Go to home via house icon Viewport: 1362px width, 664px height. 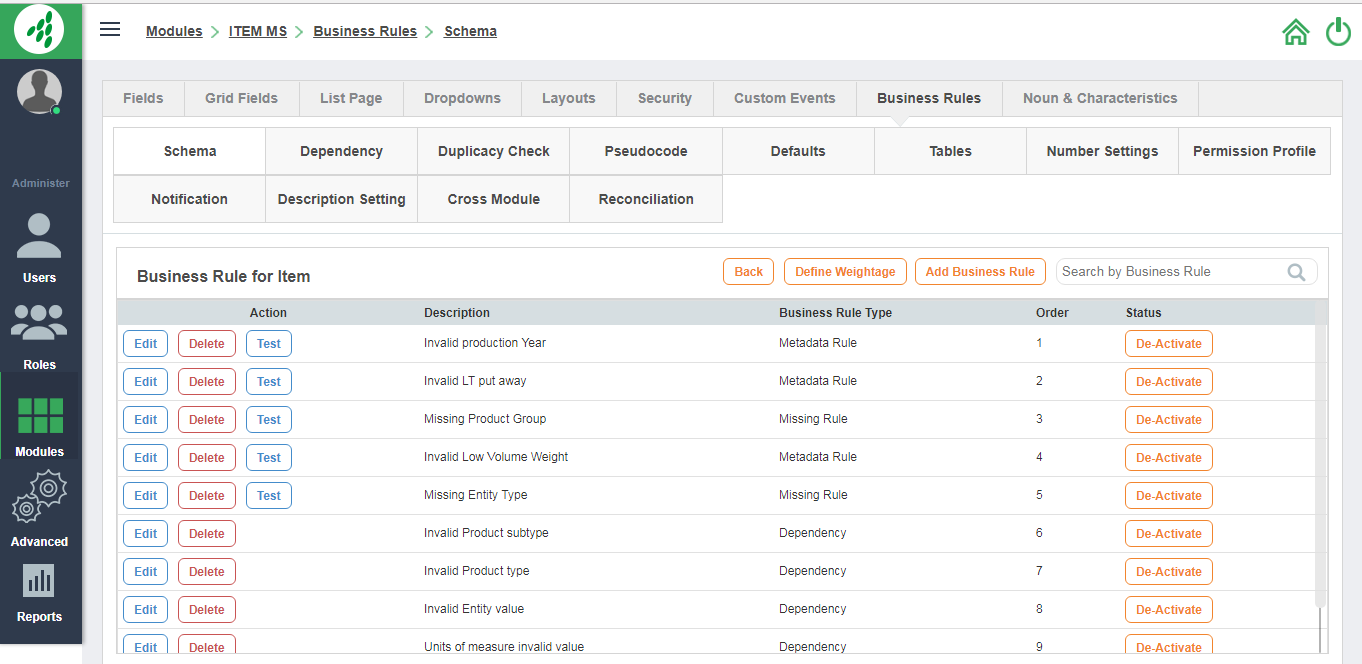tap(1295, 32)
